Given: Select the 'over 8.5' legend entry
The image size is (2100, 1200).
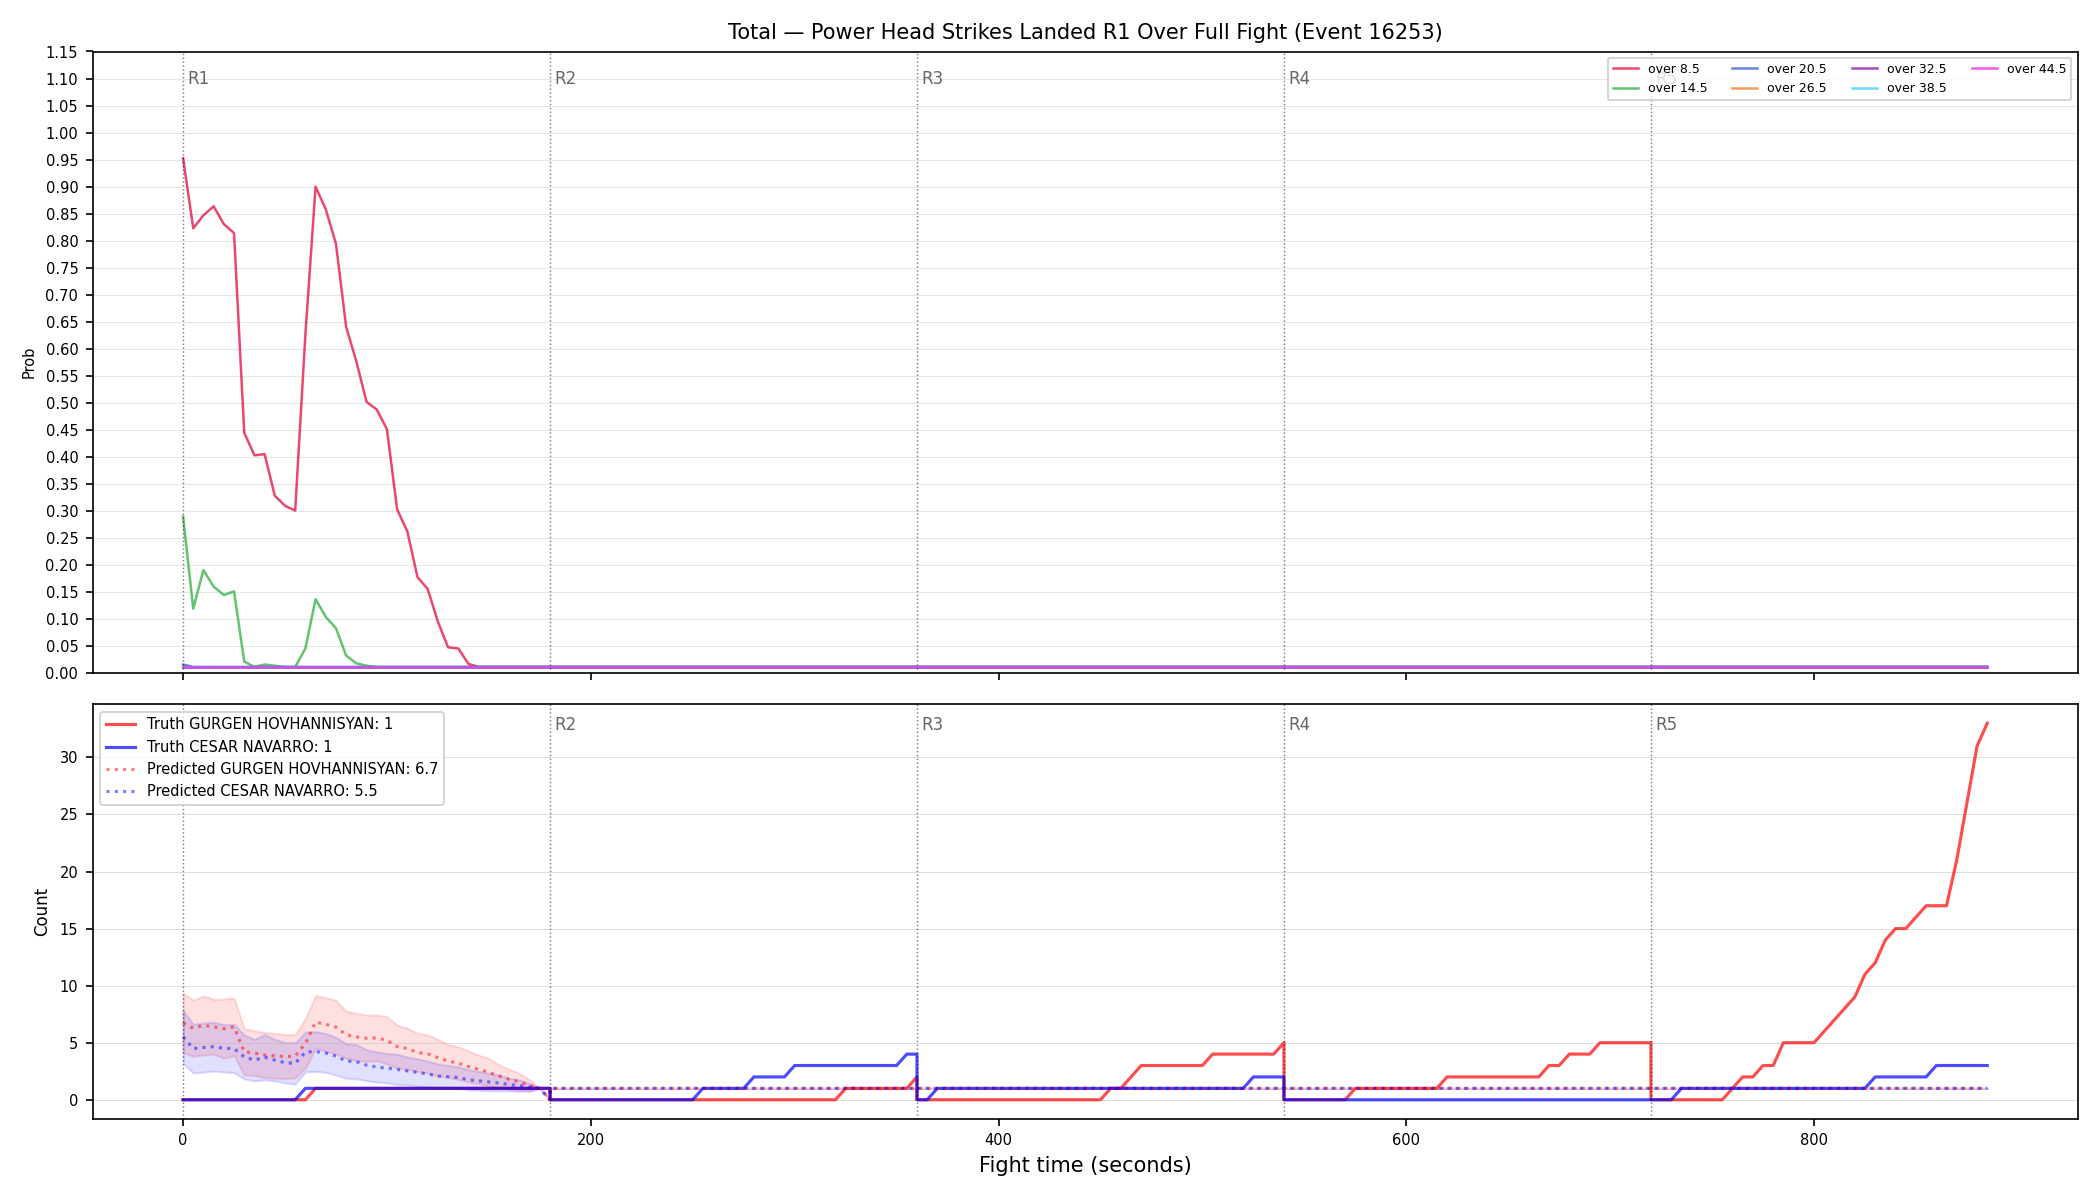Looking at the screenshot, I should (x=1656, y=69).
